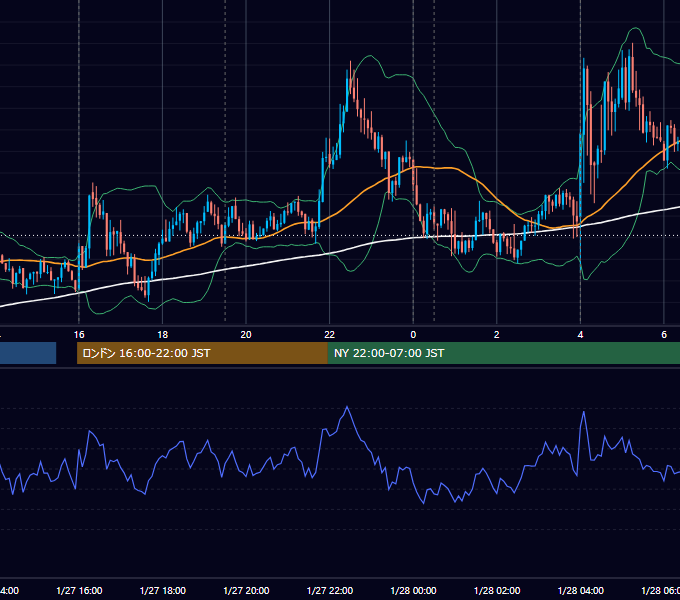Click the 6 hour label on chart axis
This screenshot has width=680, height=600.
pyautogui.click(x=664, y=335)
